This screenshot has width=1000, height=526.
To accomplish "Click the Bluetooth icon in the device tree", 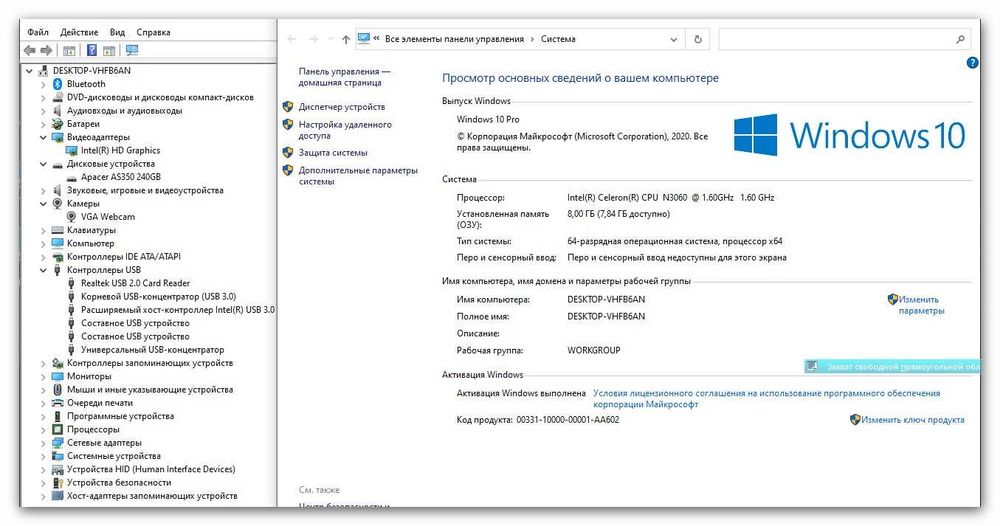I will click(x=57, y=84).
